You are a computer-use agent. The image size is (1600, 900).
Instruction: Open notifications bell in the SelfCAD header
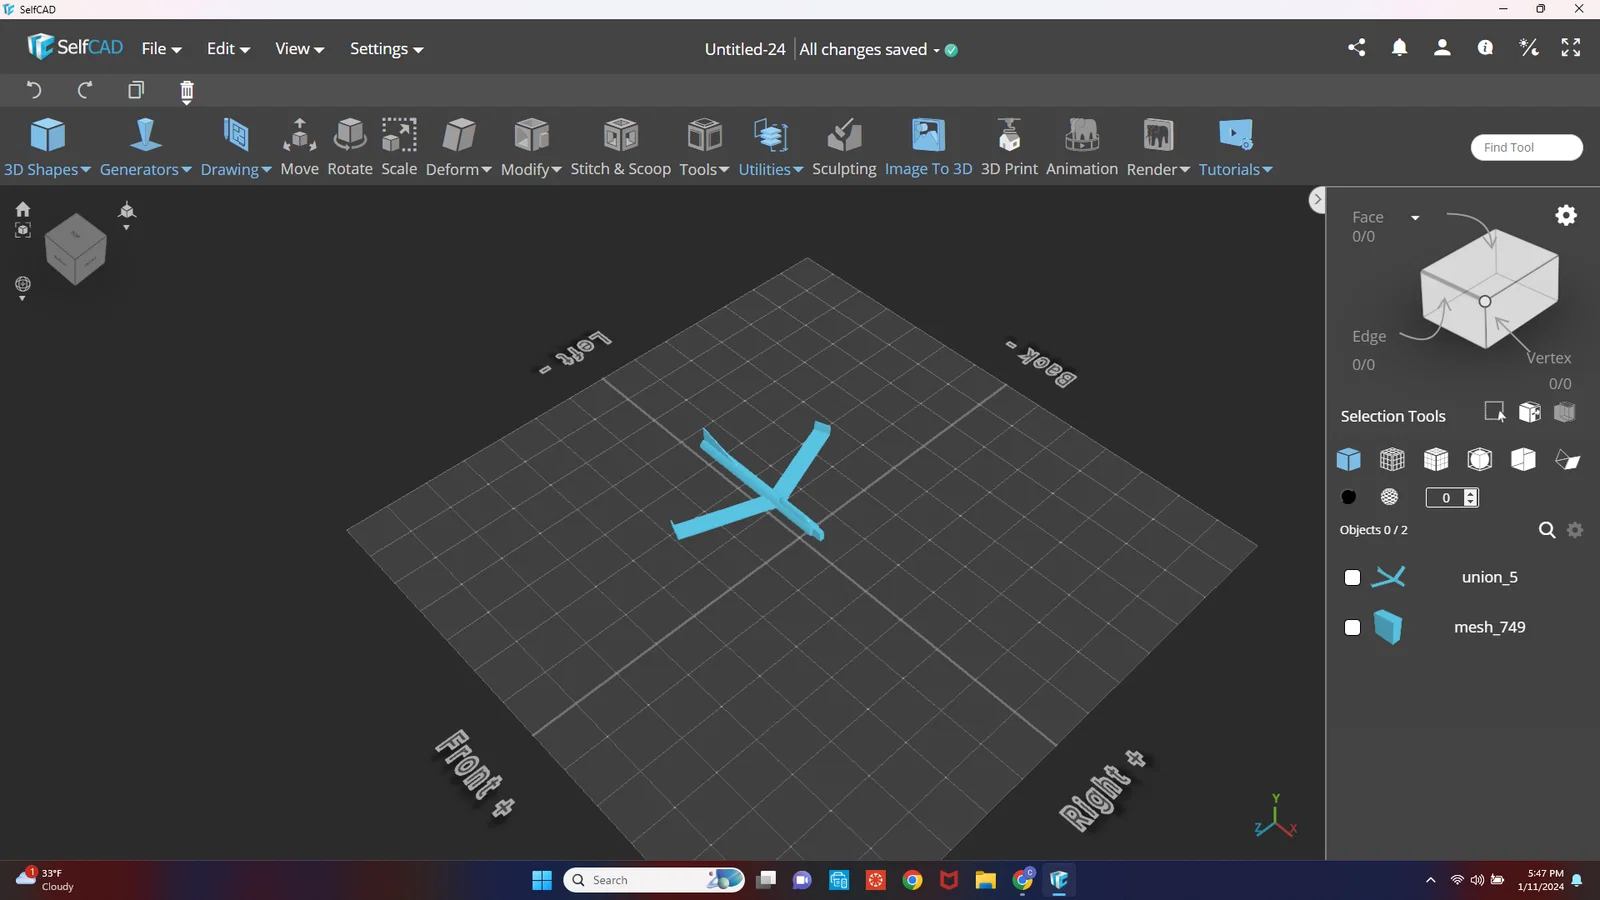click(x=1399, y=48)
